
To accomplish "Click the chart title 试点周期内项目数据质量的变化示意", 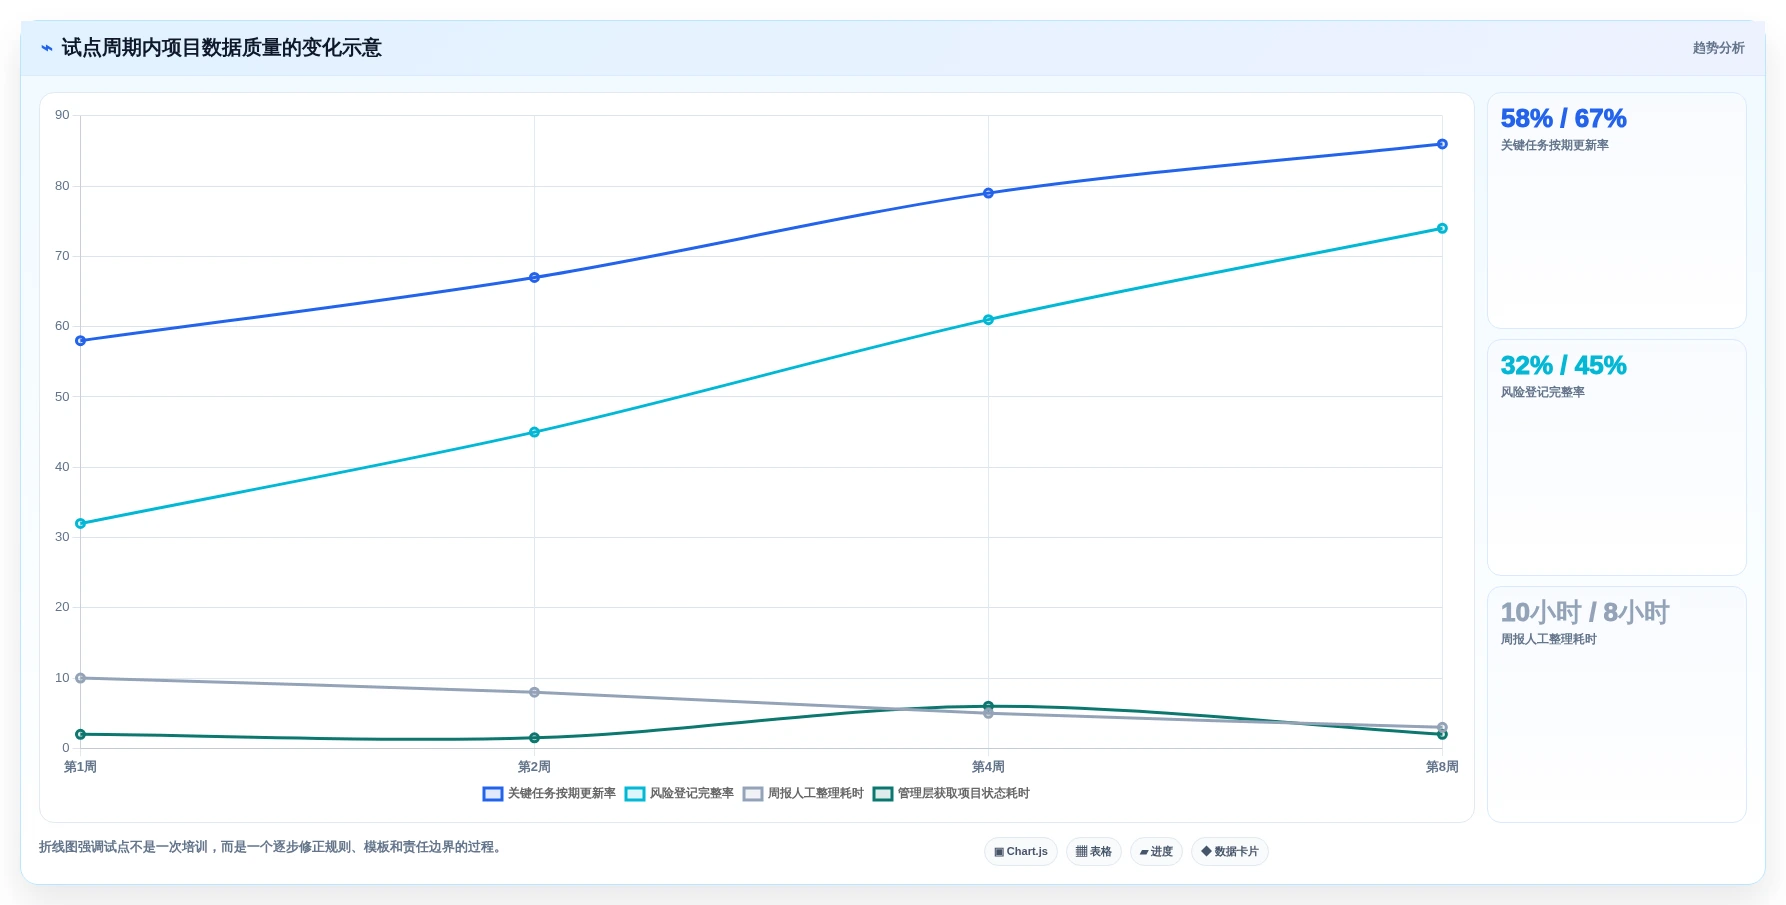I will (221, 48).
